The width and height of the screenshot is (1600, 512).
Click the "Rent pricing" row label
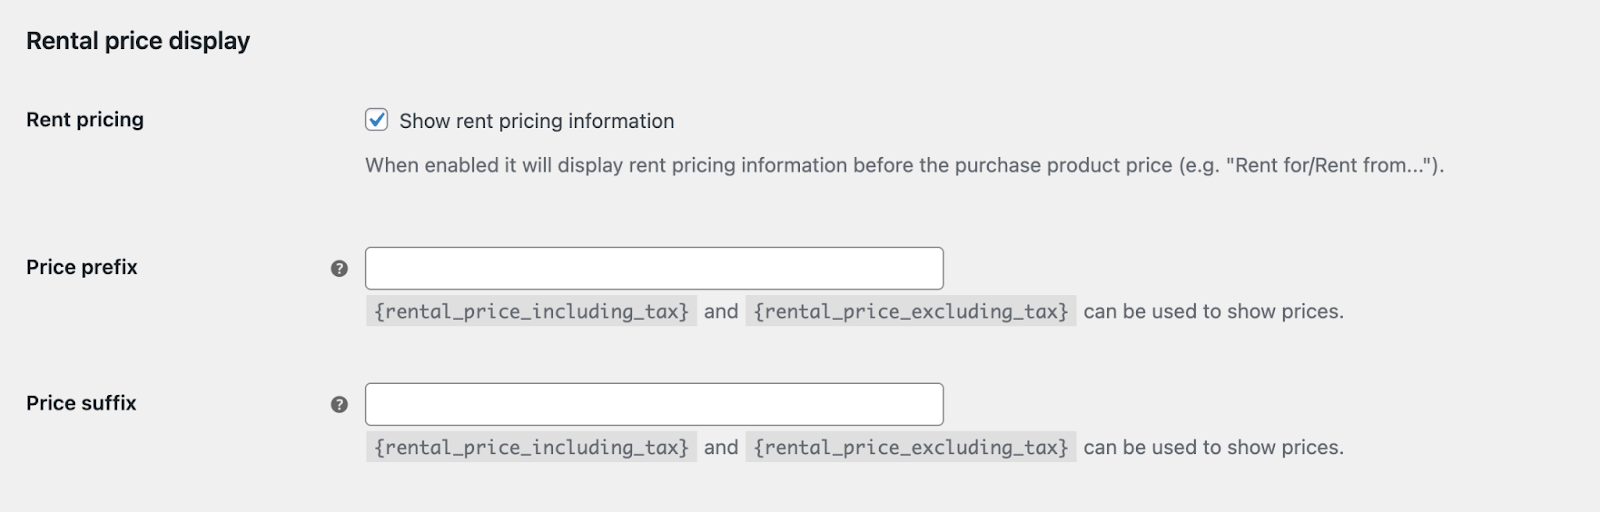pos(85,119)
